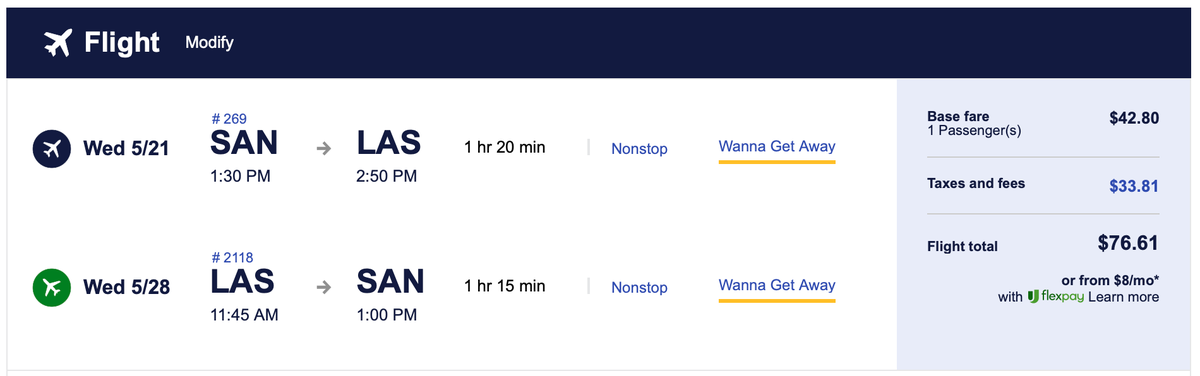View the $33.81 taxes and fees breakdown
This screenshot has width=1200, height=376.
pyautogui.click(x=1134, y=185)
